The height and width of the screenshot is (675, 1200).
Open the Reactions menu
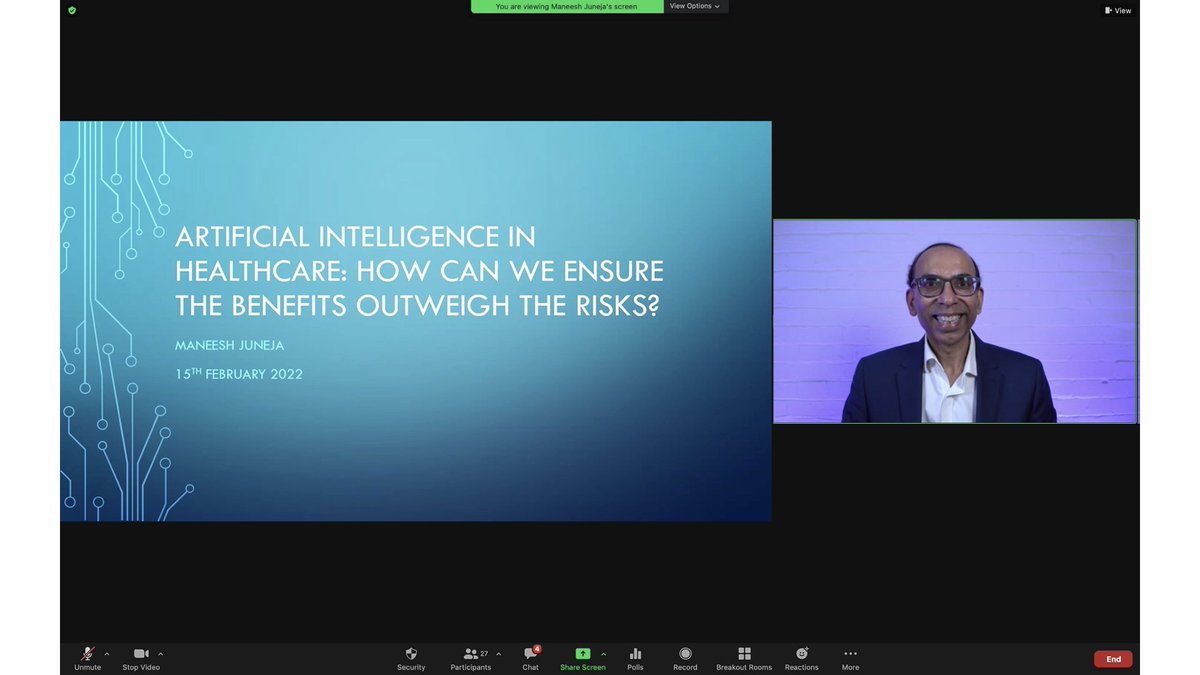pyautogui.click(x=802, y=658)
